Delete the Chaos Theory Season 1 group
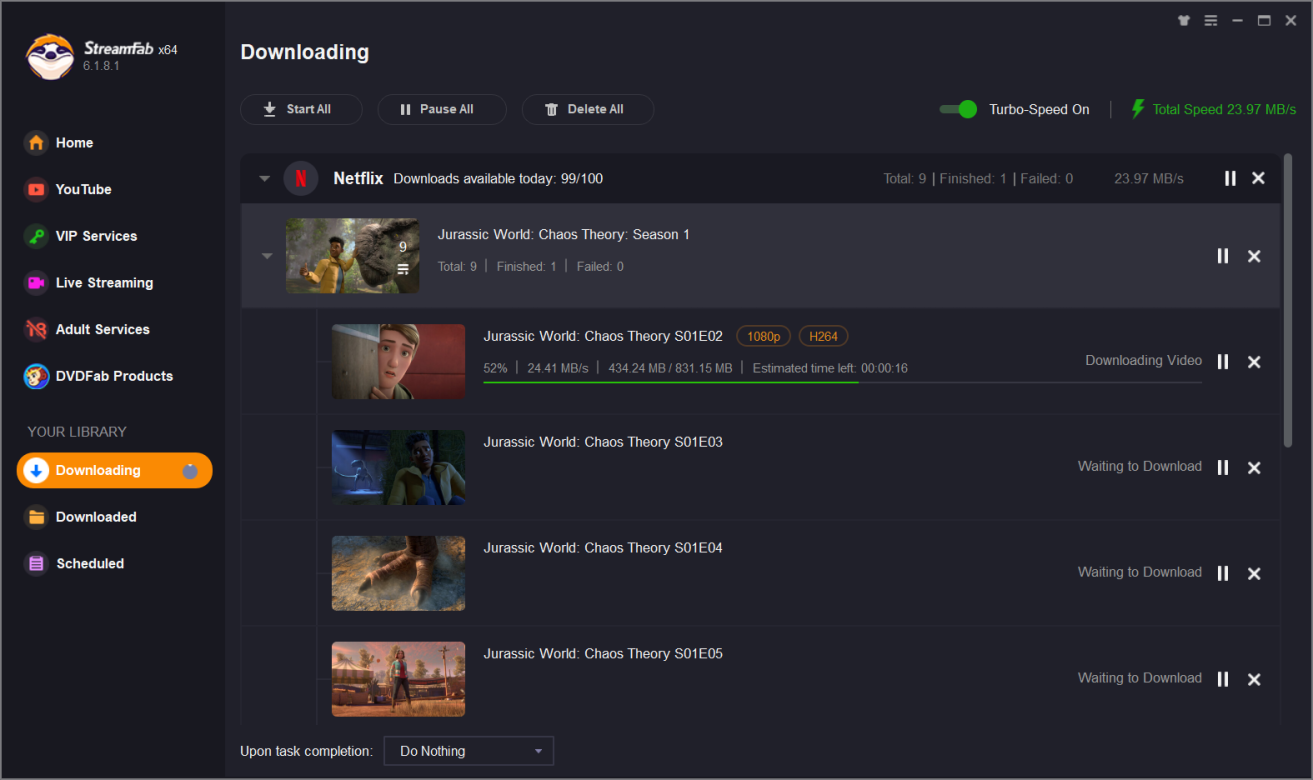 click(1254, 256)
